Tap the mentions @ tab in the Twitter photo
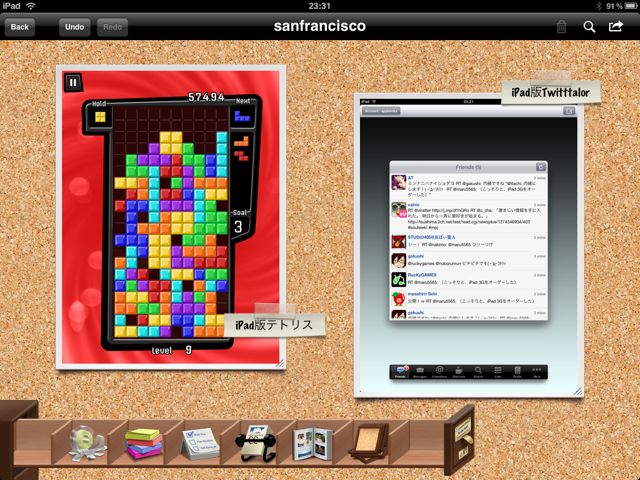This screenshot has height=480, width=640. tap(439, 372)
